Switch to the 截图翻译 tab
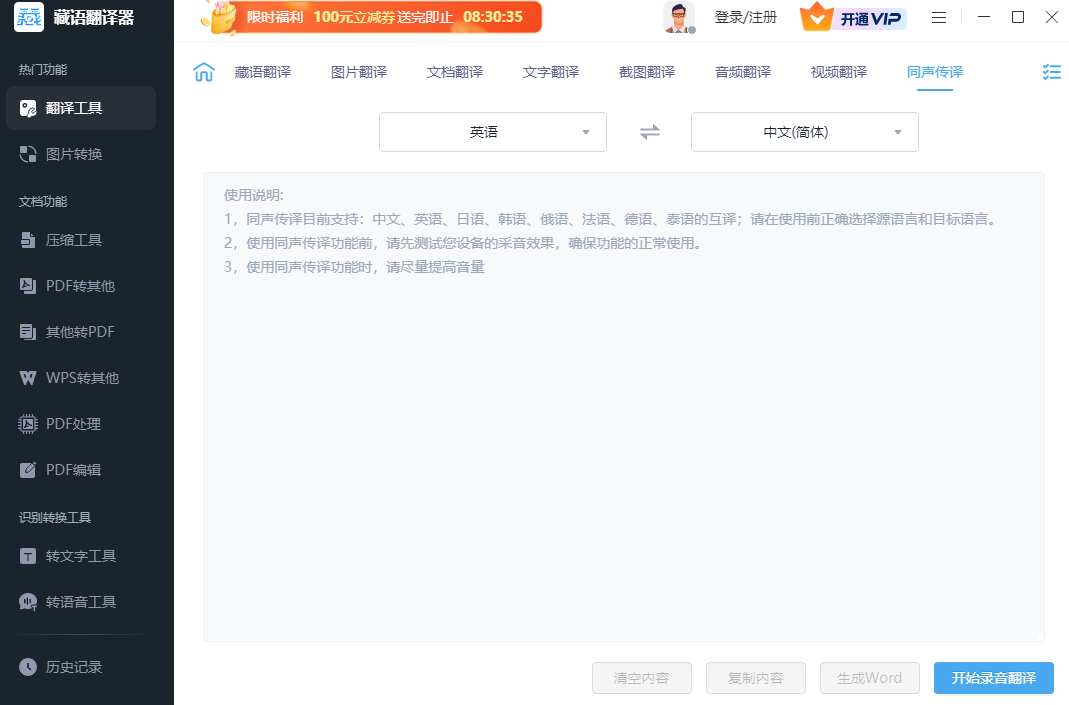 point(646,71)
